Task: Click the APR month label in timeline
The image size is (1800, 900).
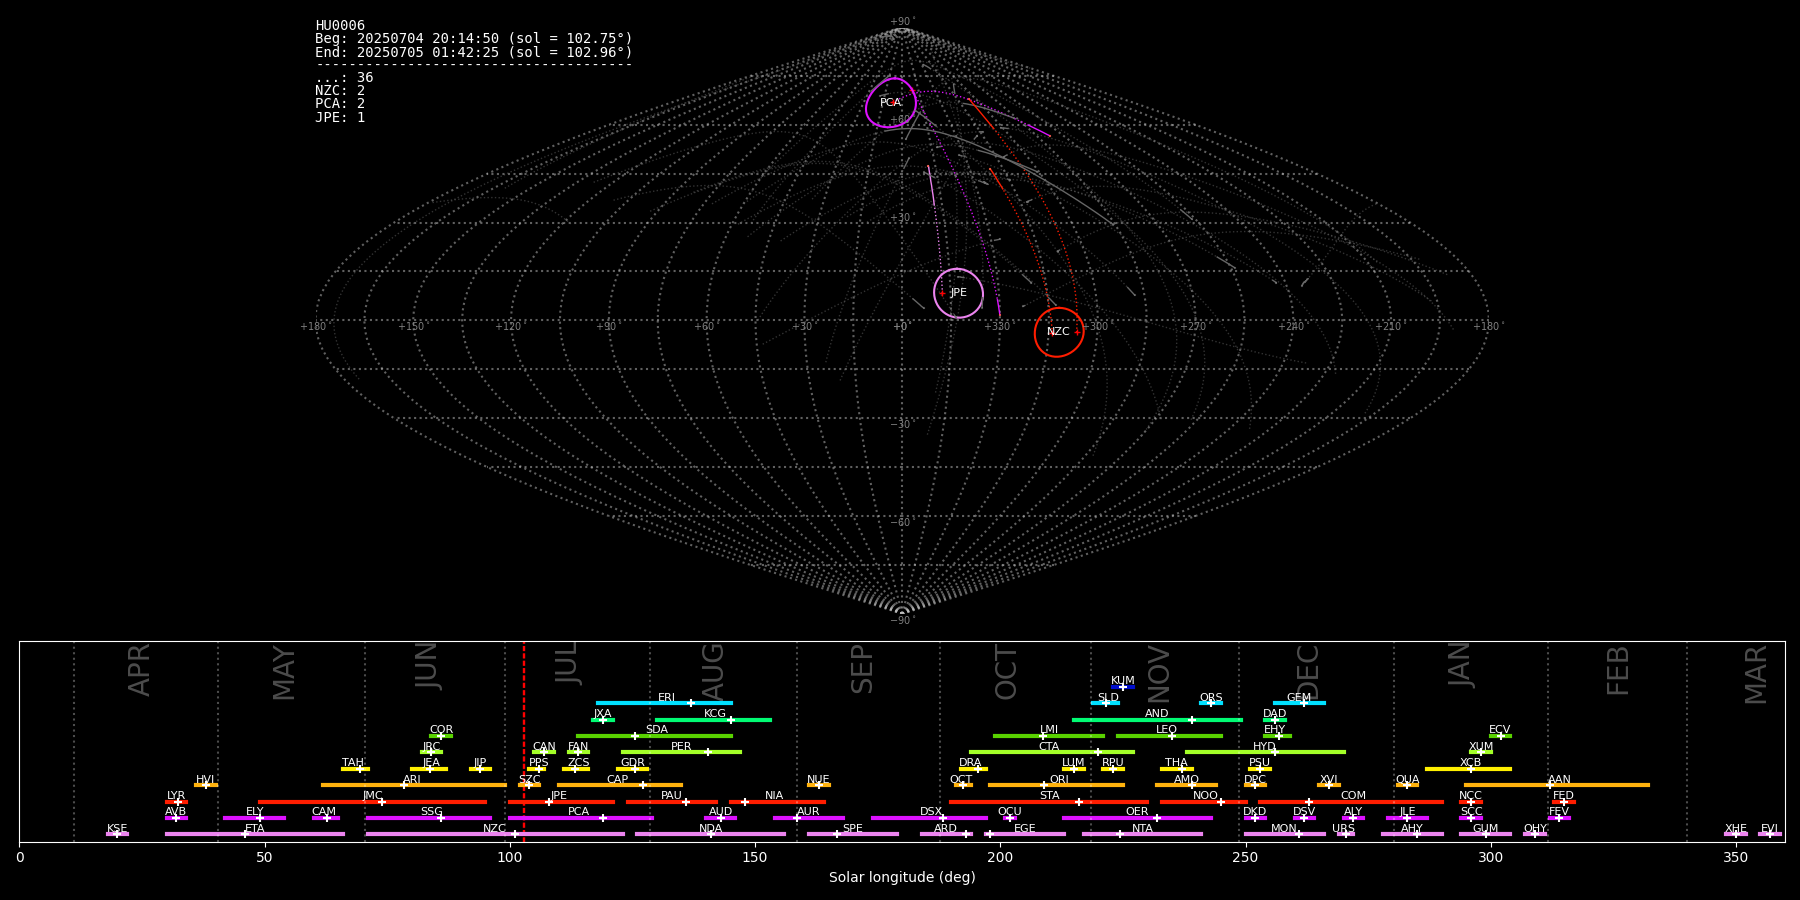Action: (x=139, y=670)
